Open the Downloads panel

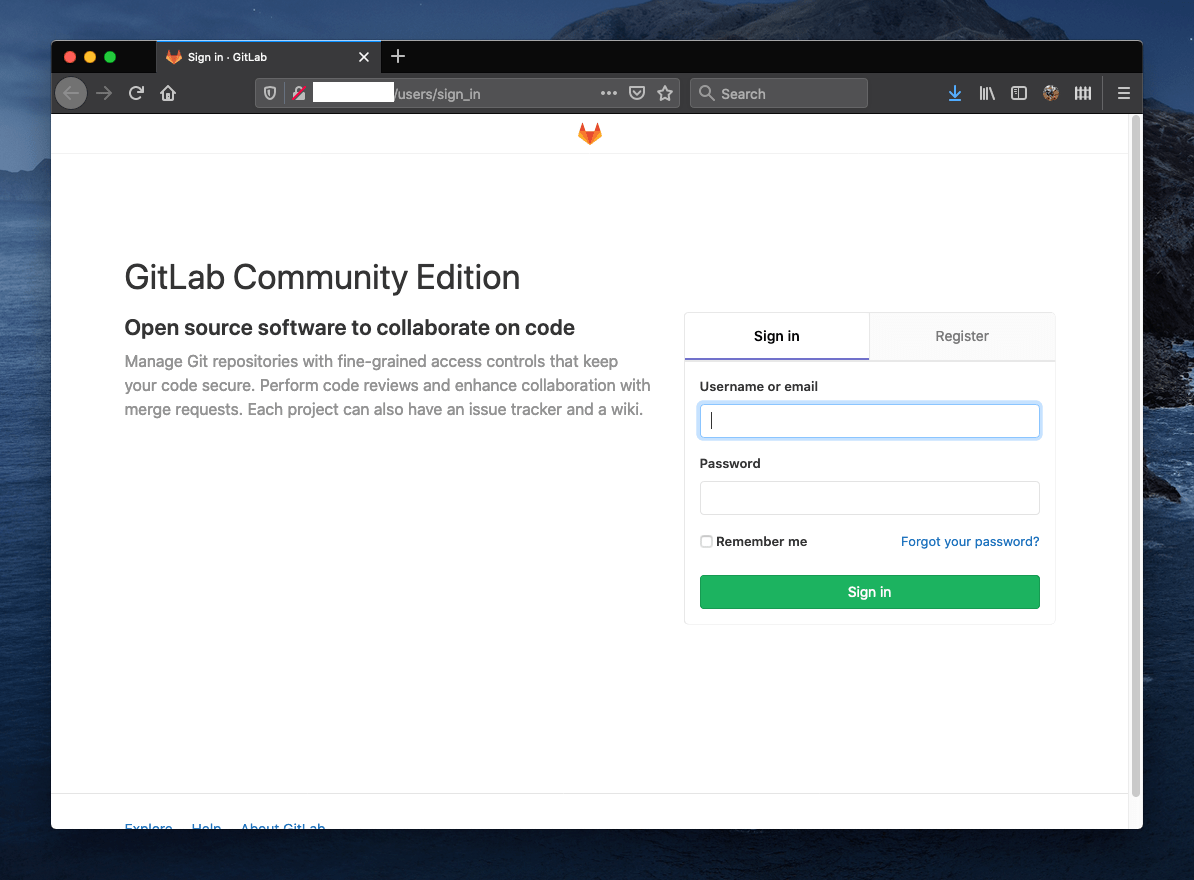point(955,94)
